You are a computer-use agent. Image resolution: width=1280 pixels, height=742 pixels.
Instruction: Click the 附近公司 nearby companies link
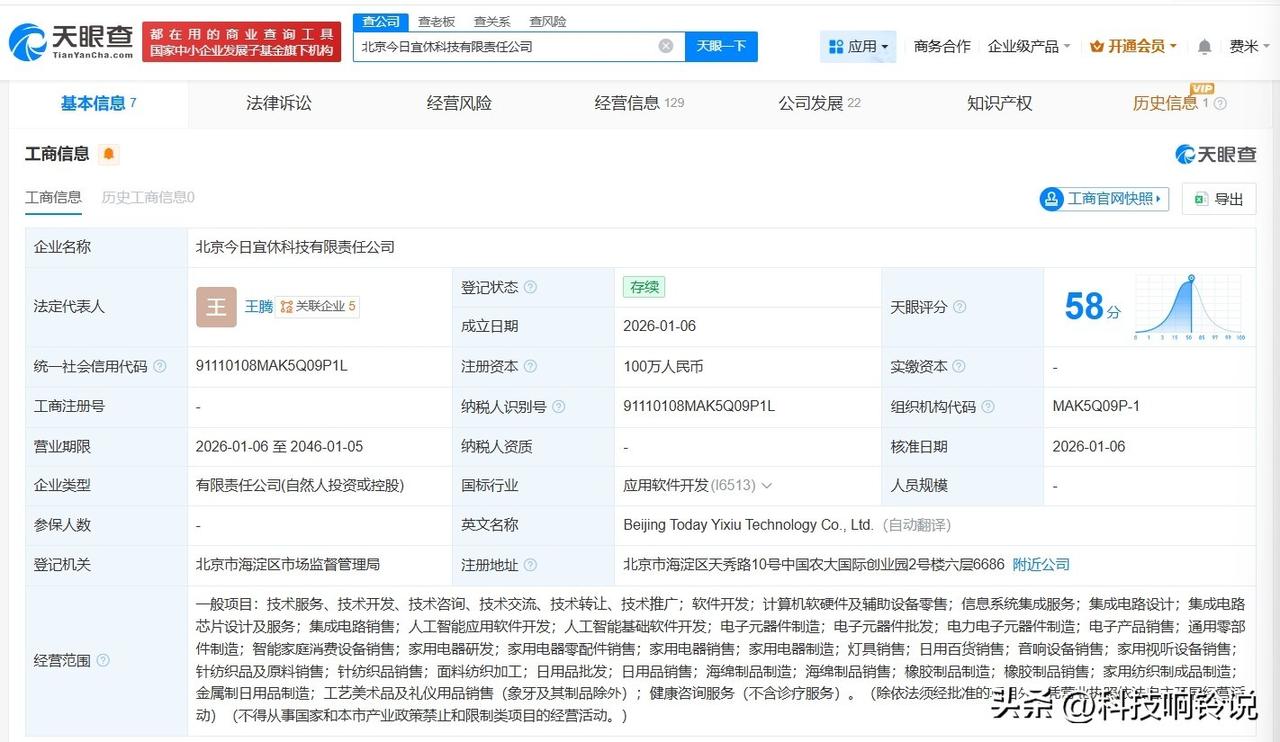[1041, 565]
